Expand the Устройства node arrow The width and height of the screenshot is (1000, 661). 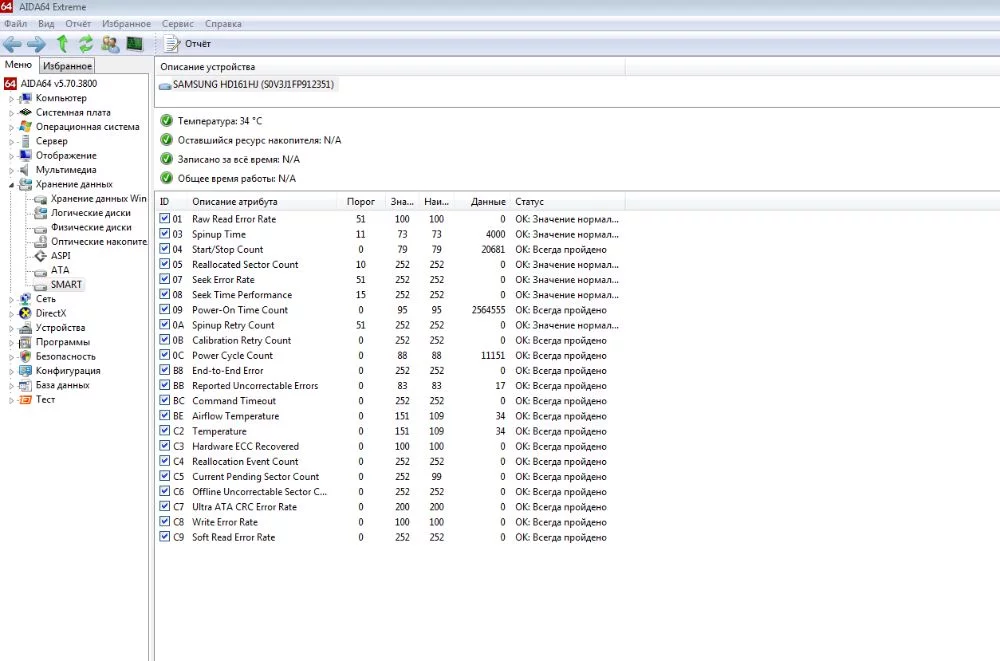(x=11, y=328)
